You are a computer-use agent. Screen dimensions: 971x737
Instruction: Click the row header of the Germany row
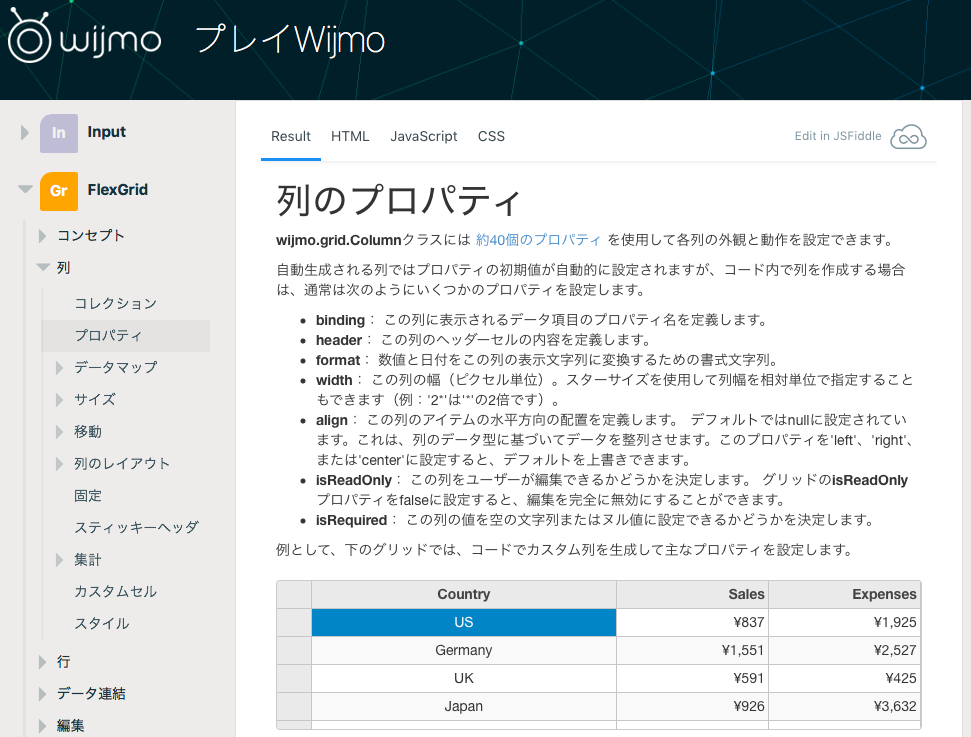point(294,650)
